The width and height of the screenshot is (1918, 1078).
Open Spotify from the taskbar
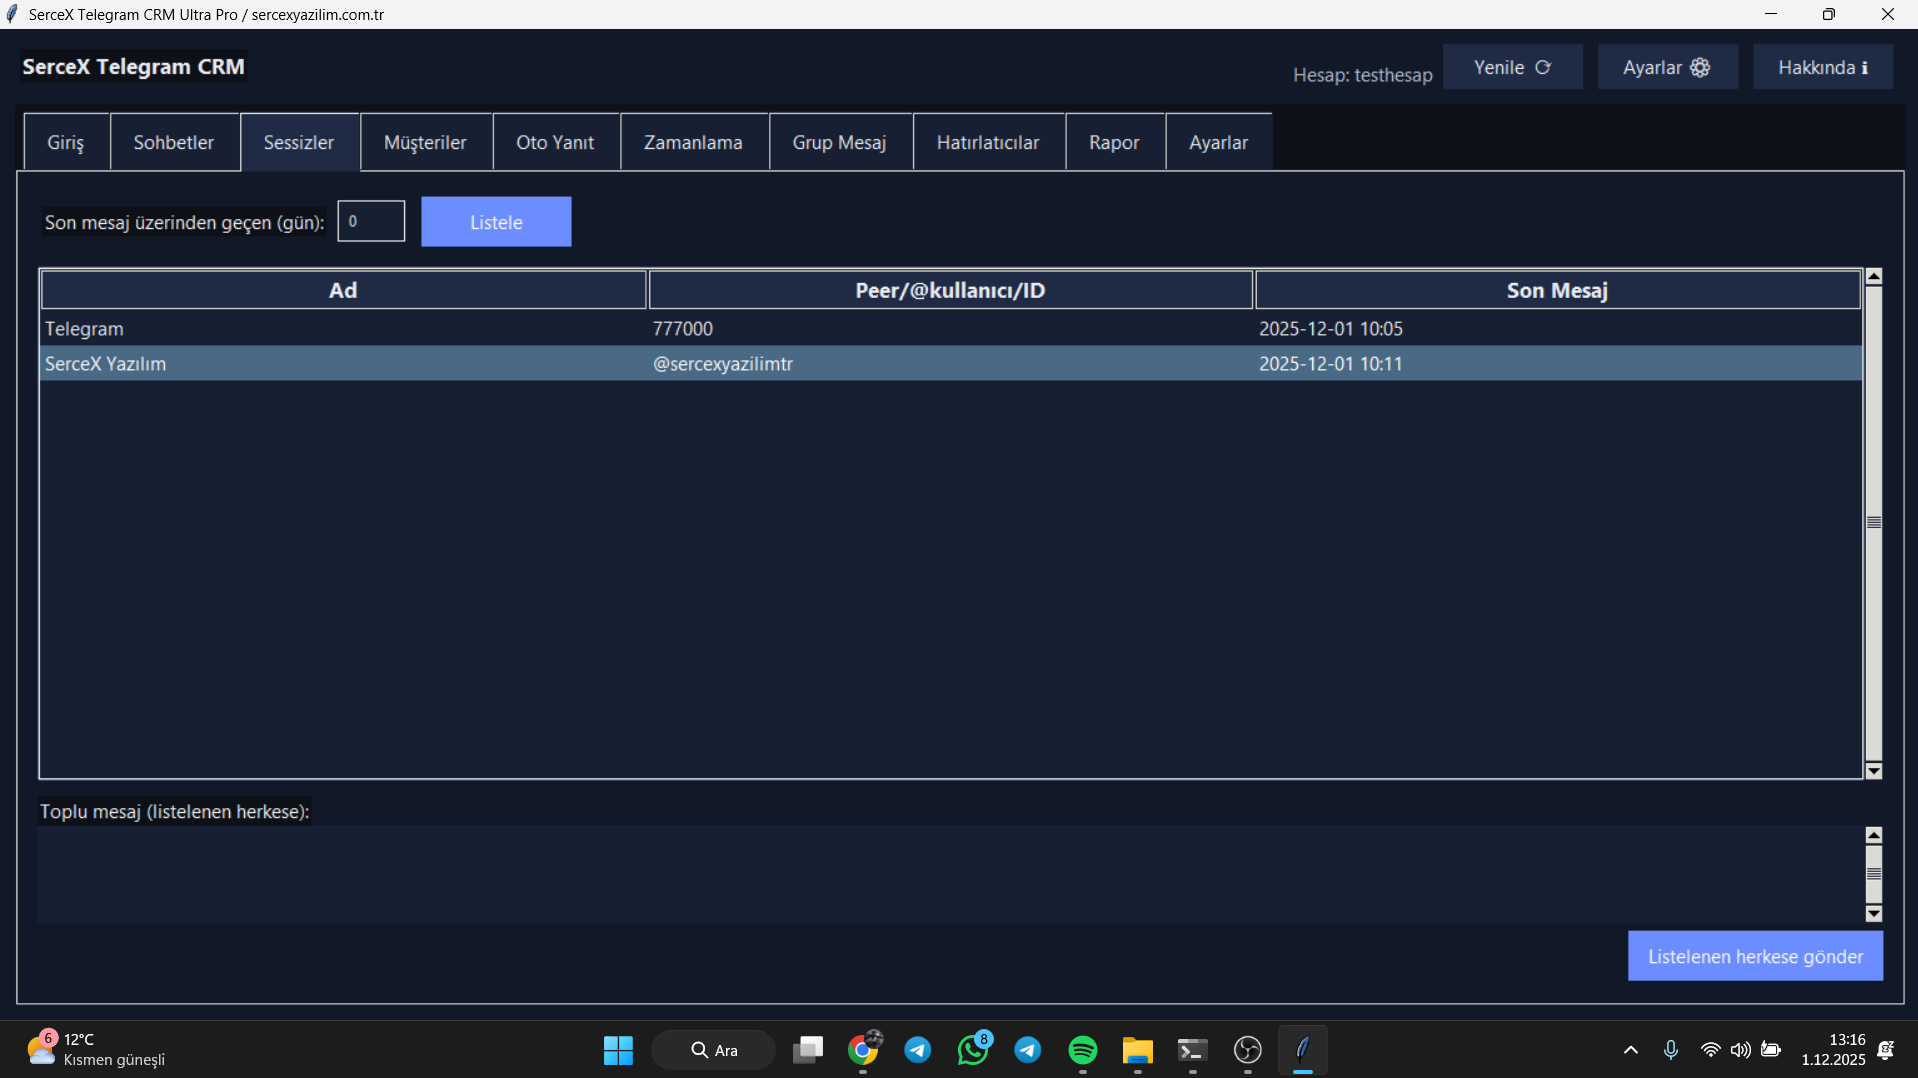(1082, 1050)
